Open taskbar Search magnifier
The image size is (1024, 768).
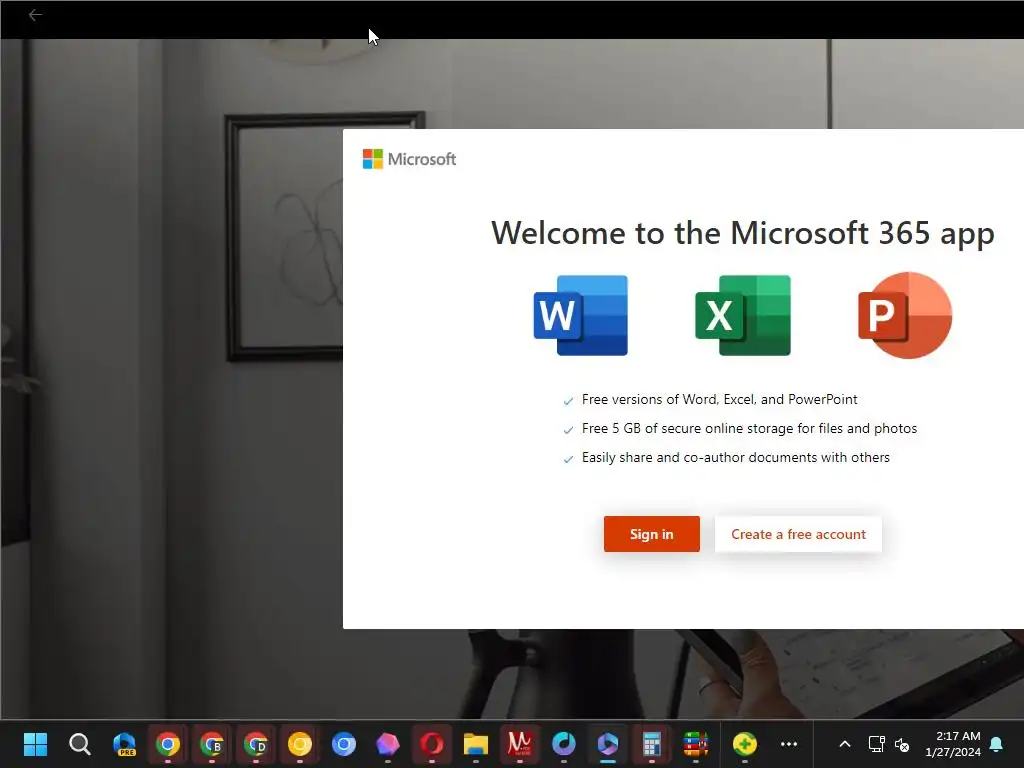[x=80, y=744]
